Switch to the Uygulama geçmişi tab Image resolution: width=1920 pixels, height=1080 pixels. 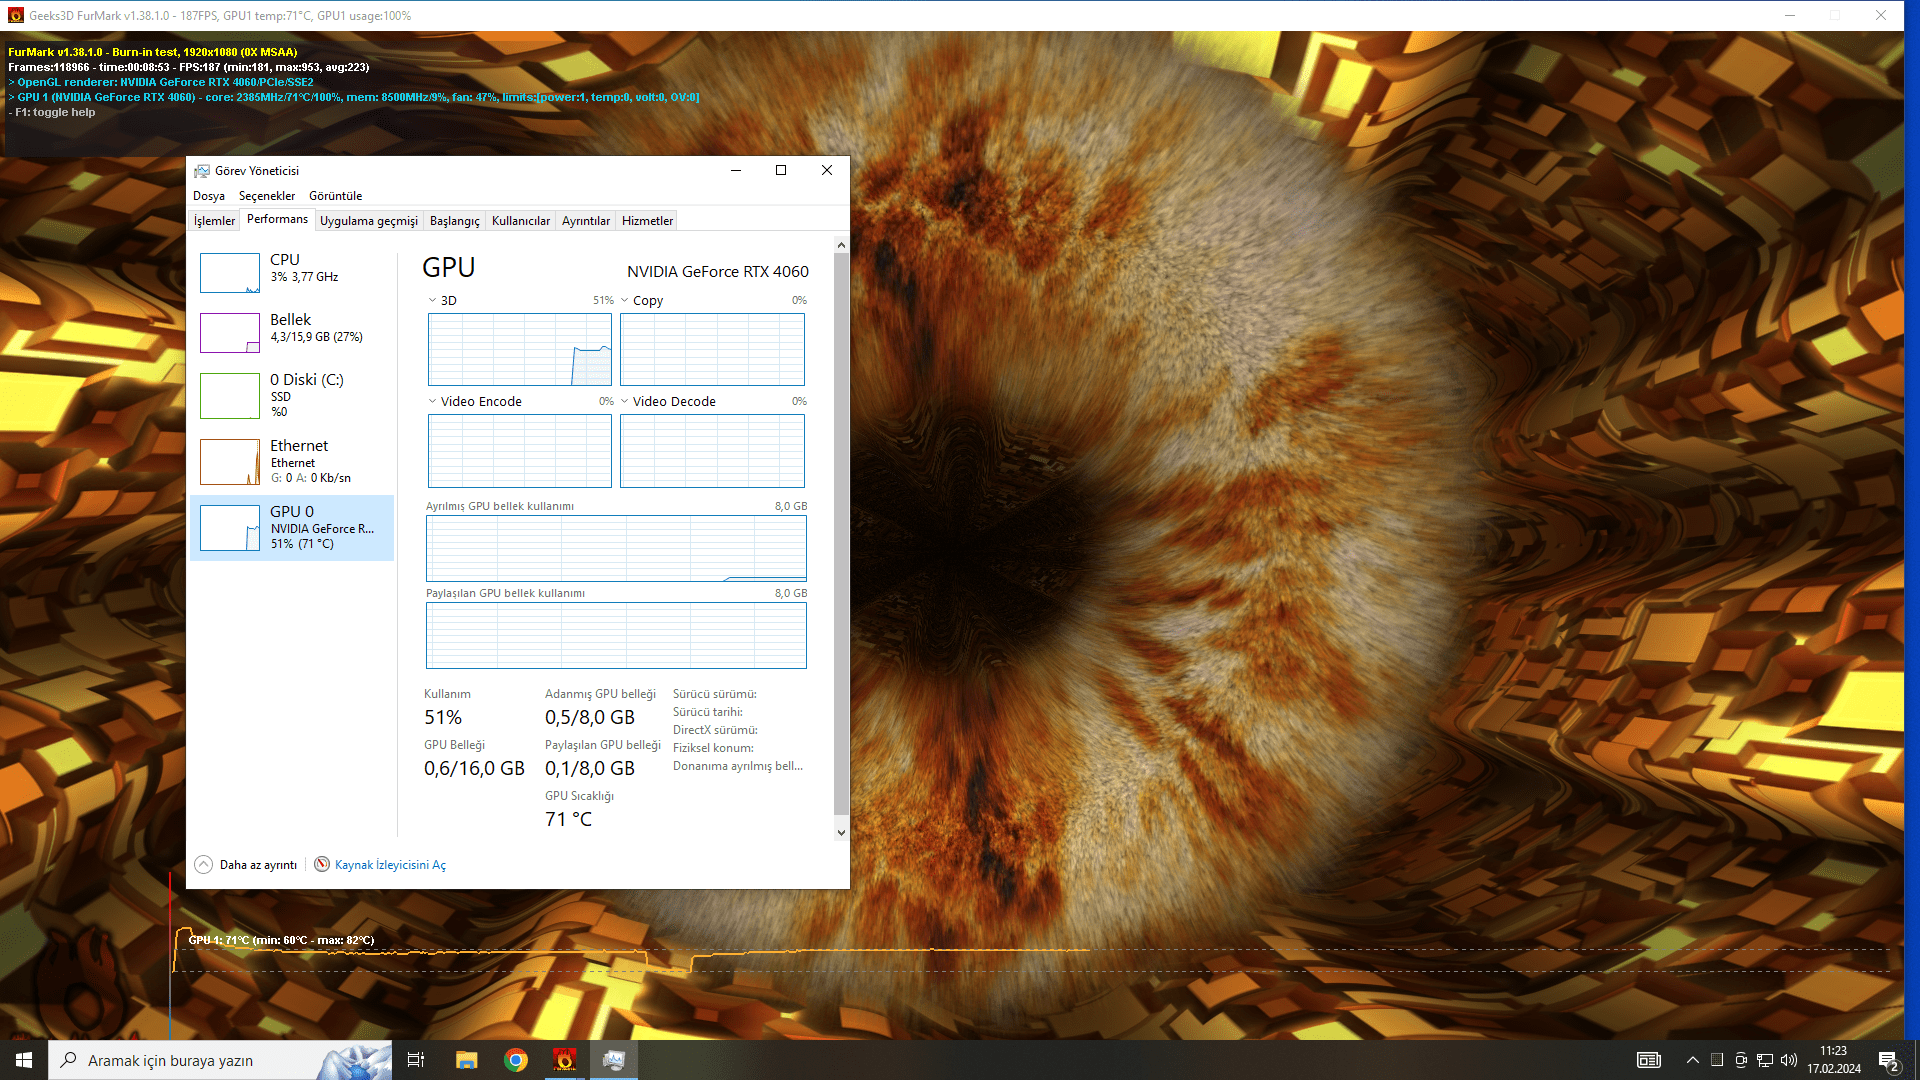coord(369,221)
